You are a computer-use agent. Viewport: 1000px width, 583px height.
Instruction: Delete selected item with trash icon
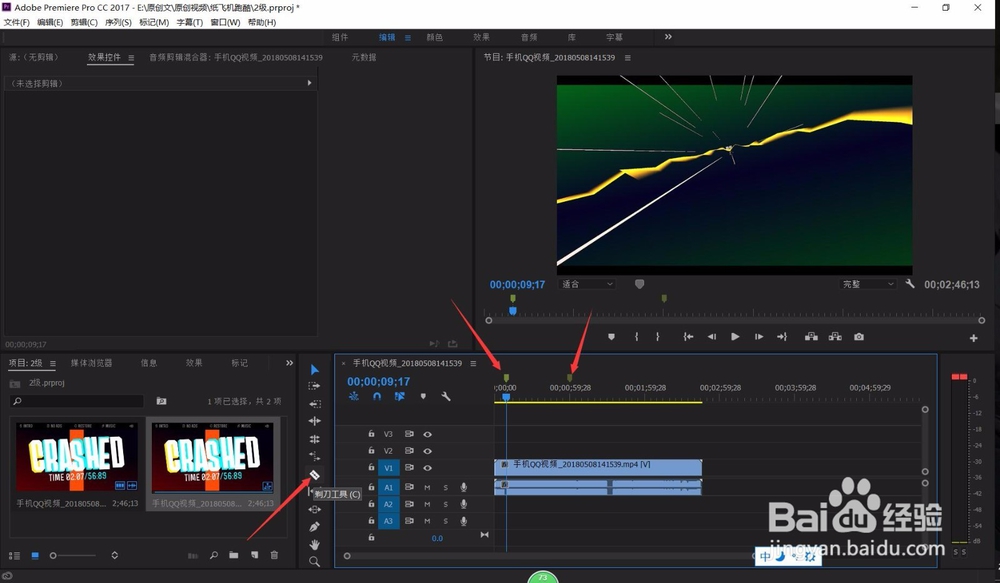274,555
